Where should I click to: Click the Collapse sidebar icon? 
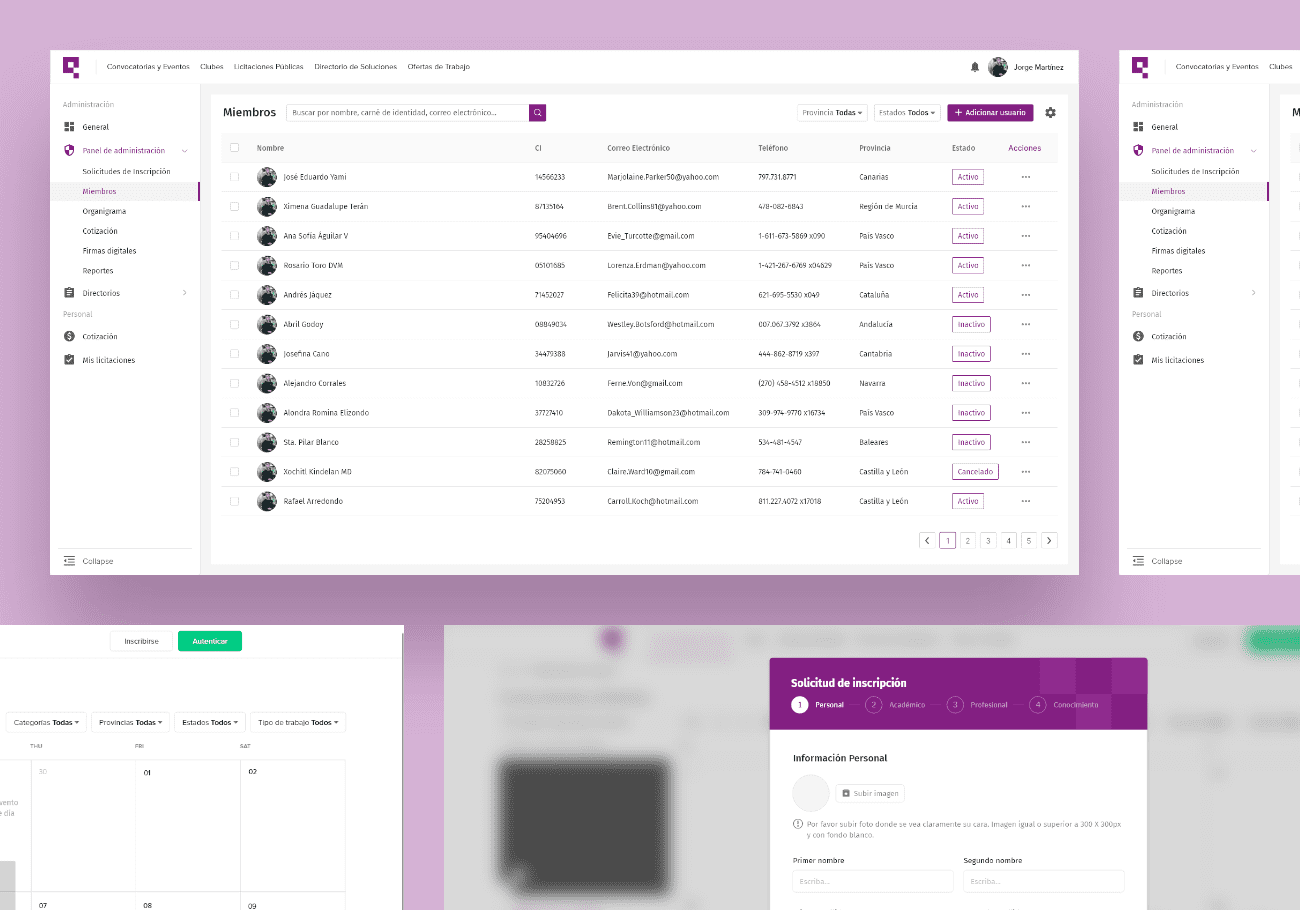[69, 561]
